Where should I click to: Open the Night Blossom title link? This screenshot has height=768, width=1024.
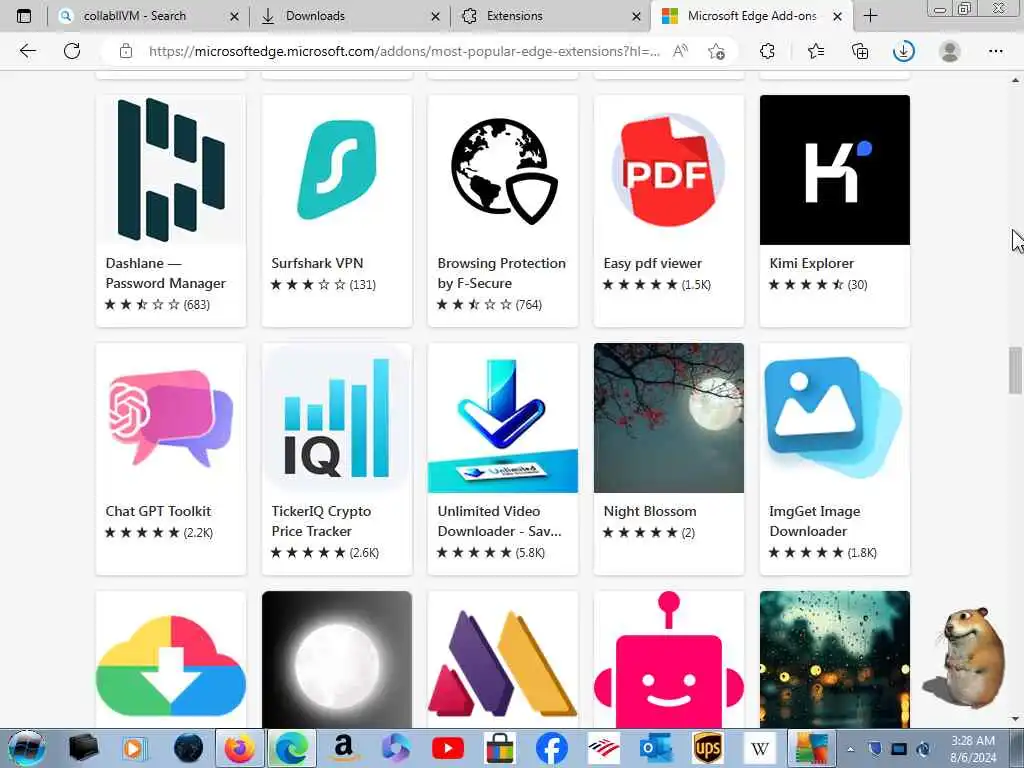pos(650,511)
